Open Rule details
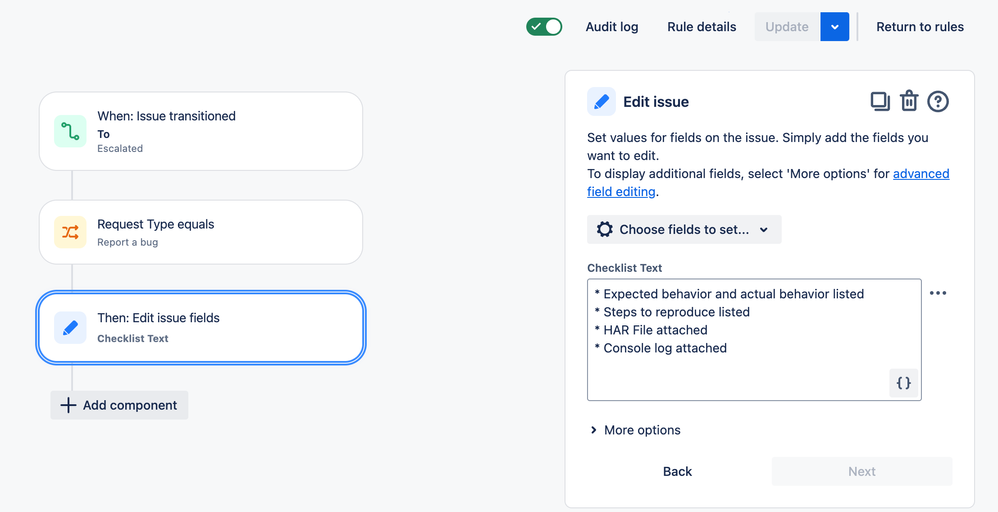This screenshot has height=512, width=998. point(701,27)
